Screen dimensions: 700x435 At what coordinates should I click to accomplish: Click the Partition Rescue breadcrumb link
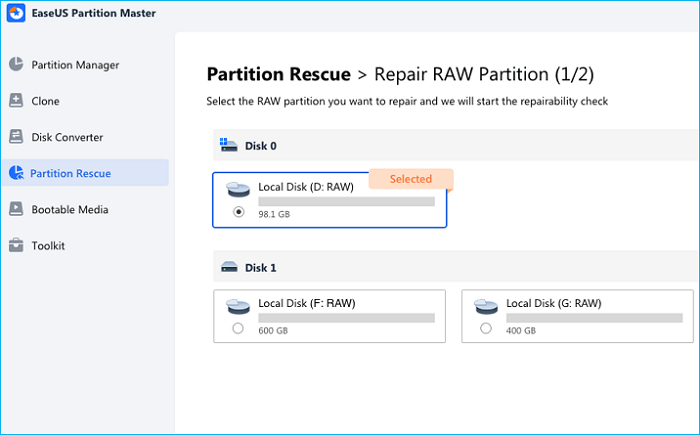(278, 74)
